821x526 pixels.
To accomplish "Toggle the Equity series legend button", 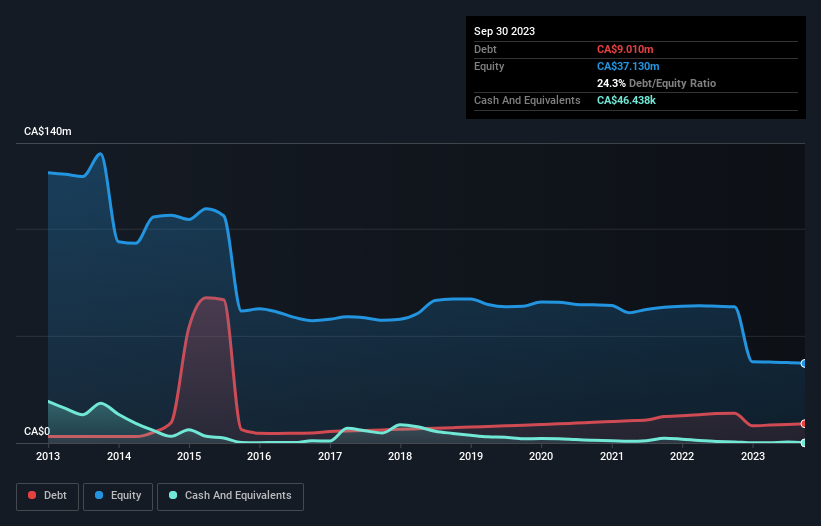I will pos(118,496).
